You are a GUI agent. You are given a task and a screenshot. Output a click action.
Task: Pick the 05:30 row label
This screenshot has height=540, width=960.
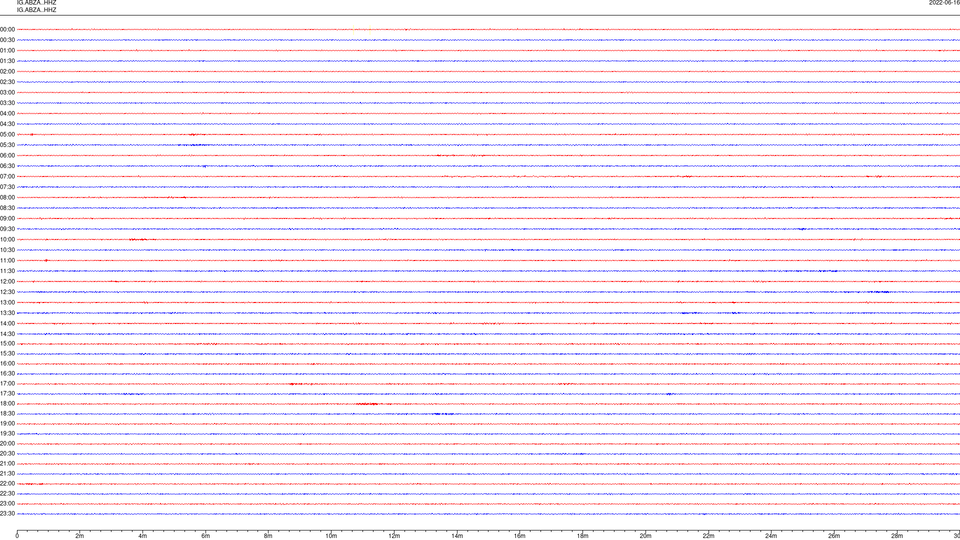pyautogui.click(x=7, y=145)
